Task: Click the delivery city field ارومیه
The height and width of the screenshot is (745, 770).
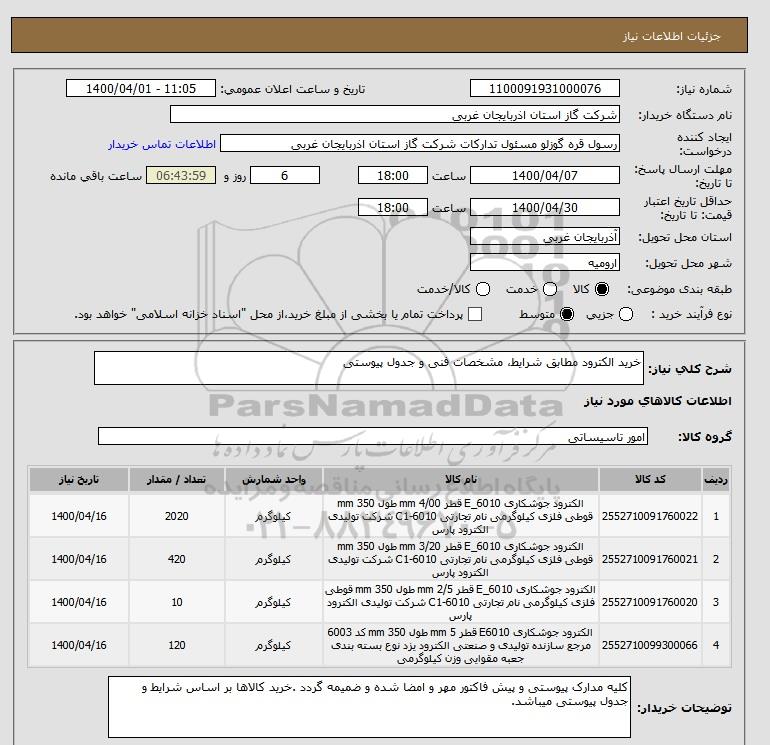Action: pos(545,263)
